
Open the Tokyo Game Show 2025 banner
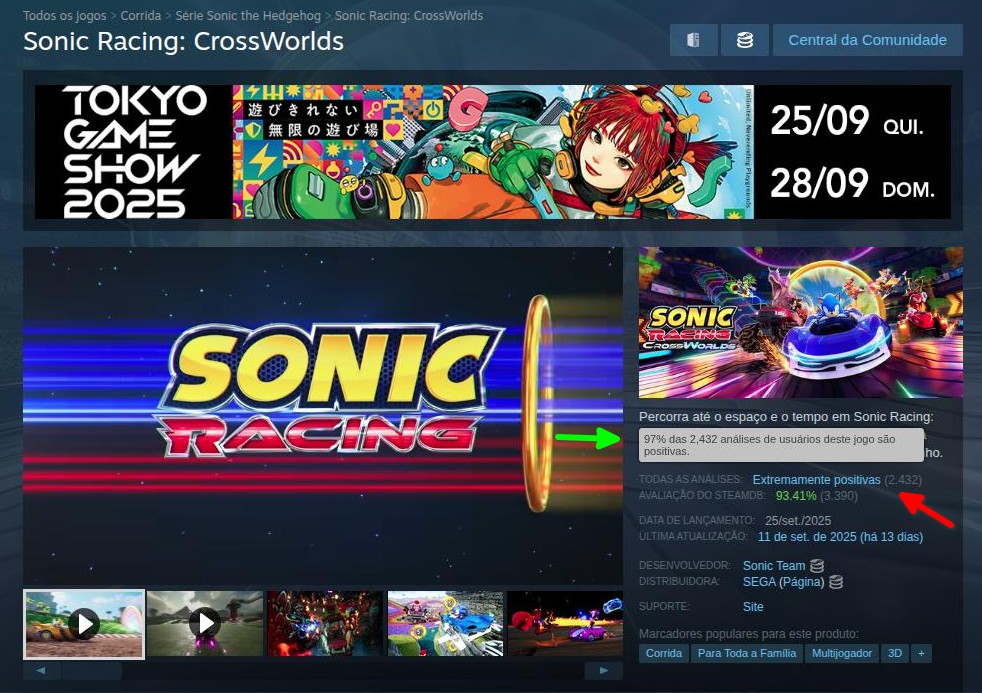(x=493, y=152)
